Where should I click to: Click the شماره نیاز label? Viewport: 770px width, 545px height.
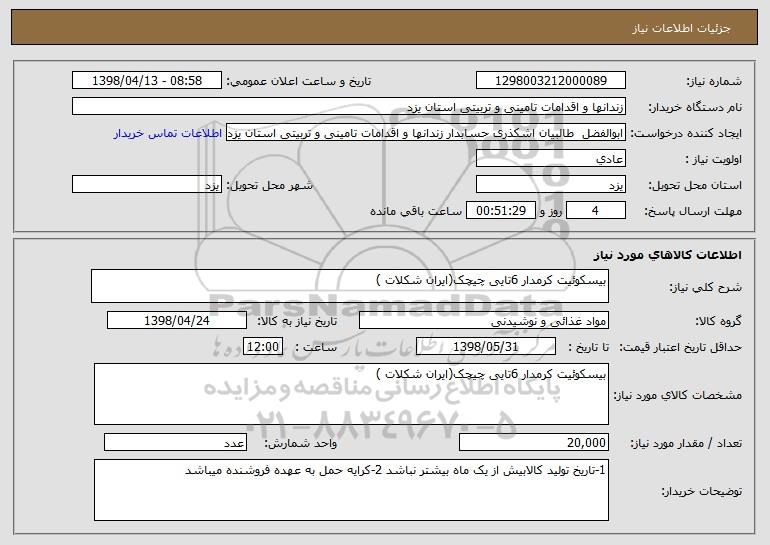click(713, 82)
